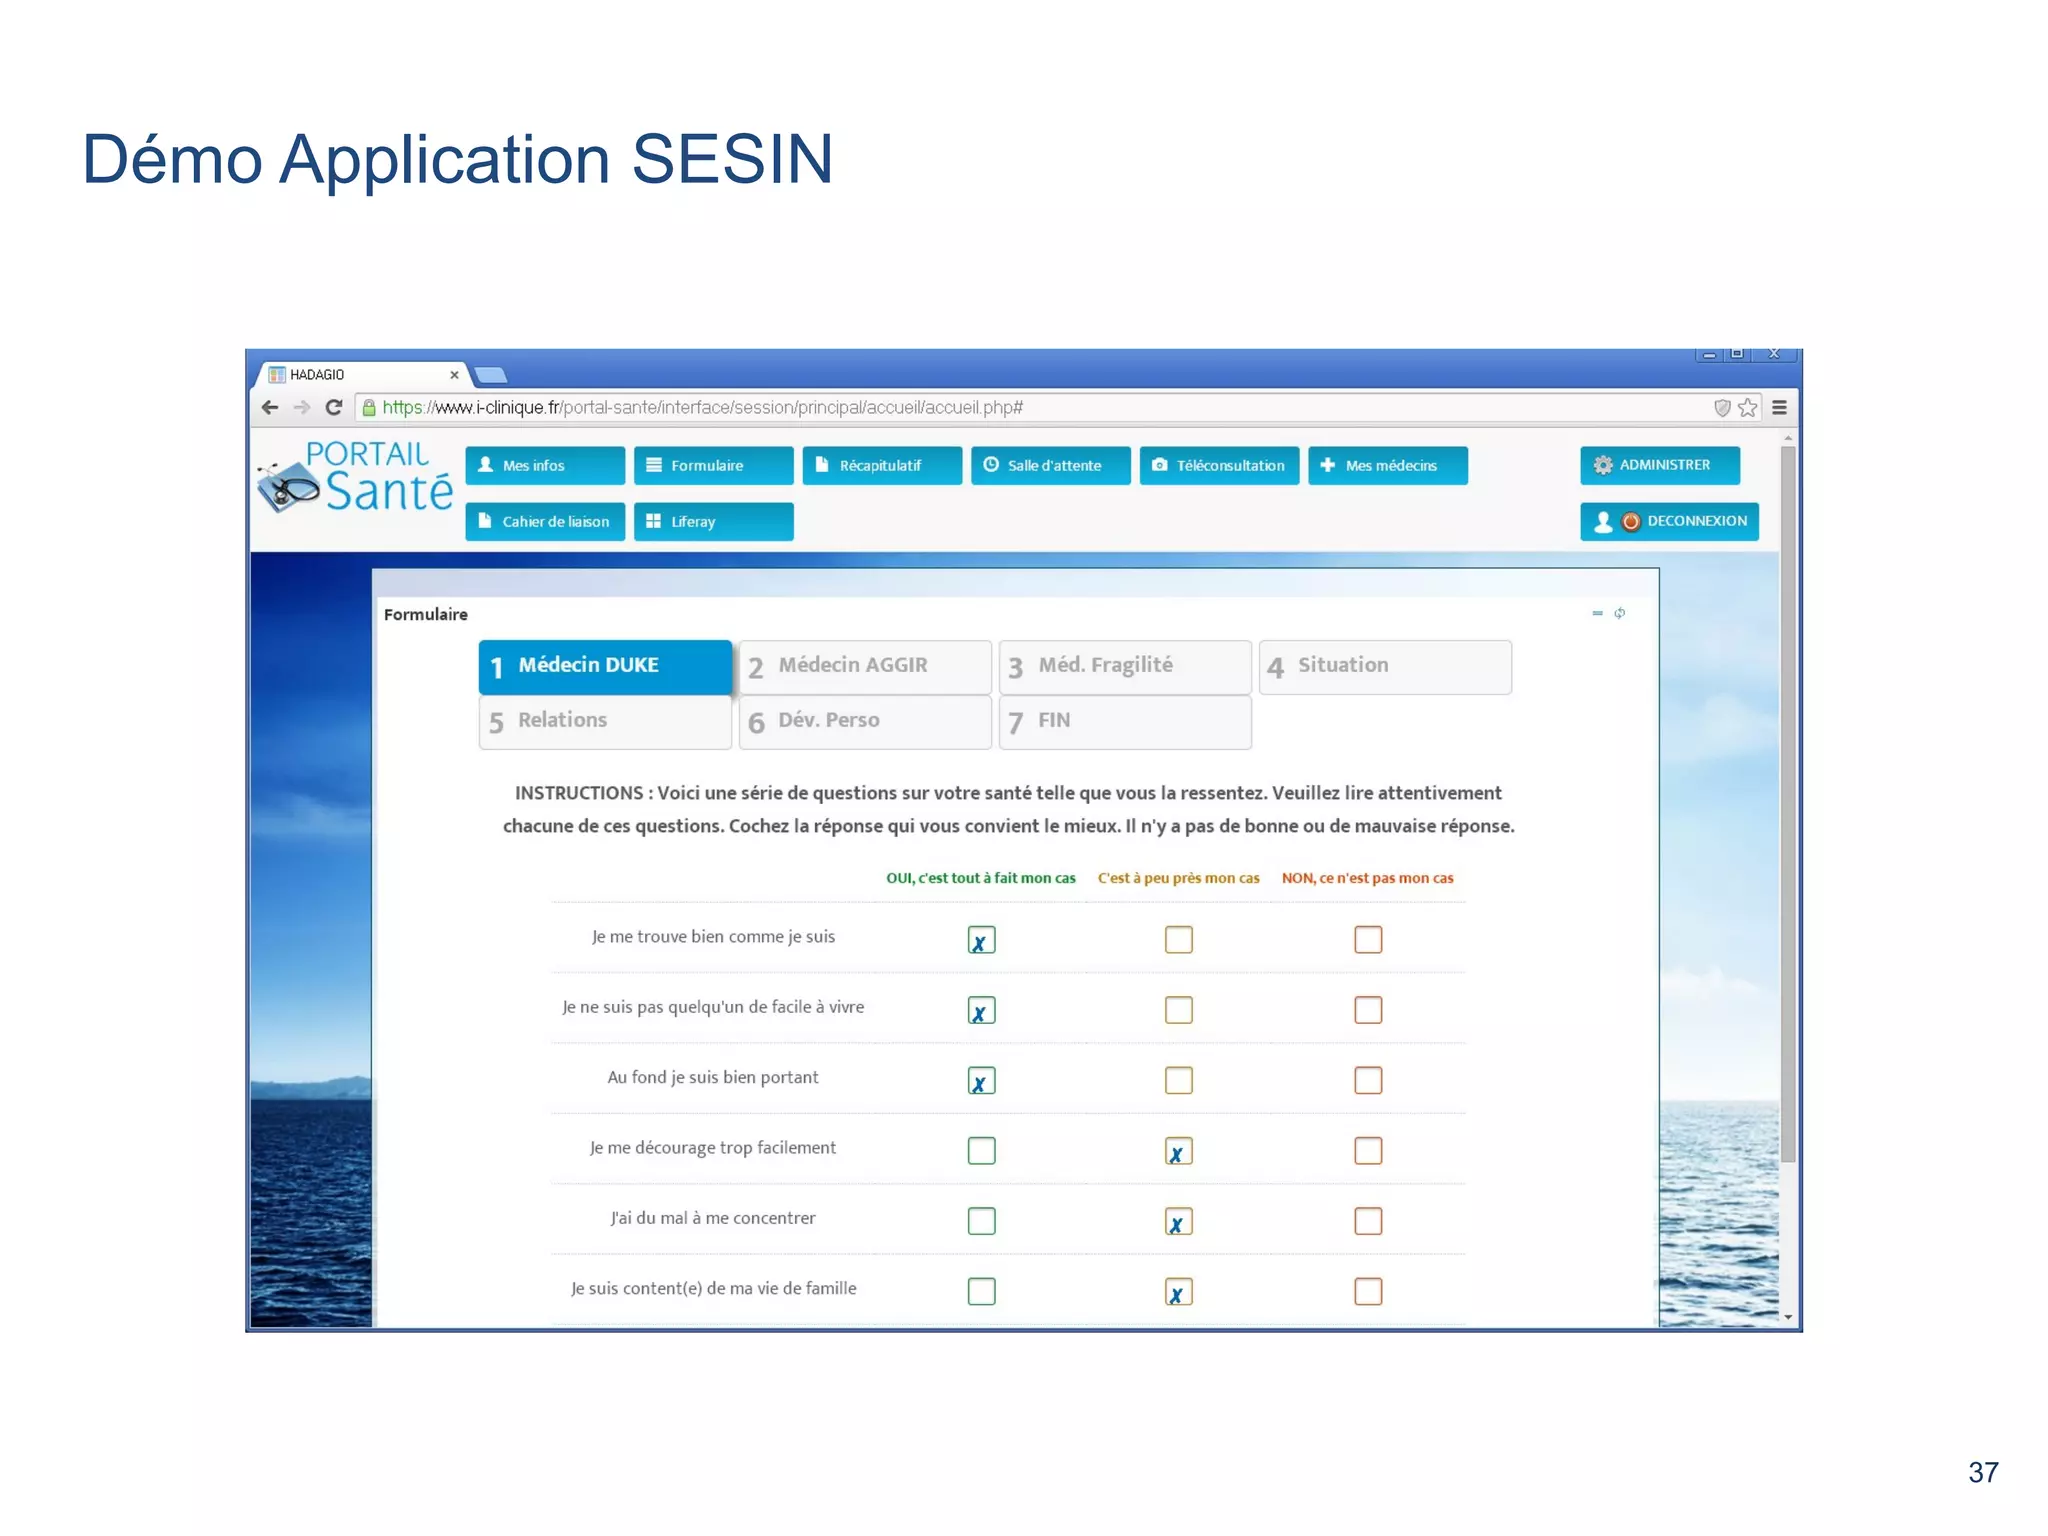Switch to step 2 Médecin AGGIR
2048x1536 pixels.
(x=865, y=666)
